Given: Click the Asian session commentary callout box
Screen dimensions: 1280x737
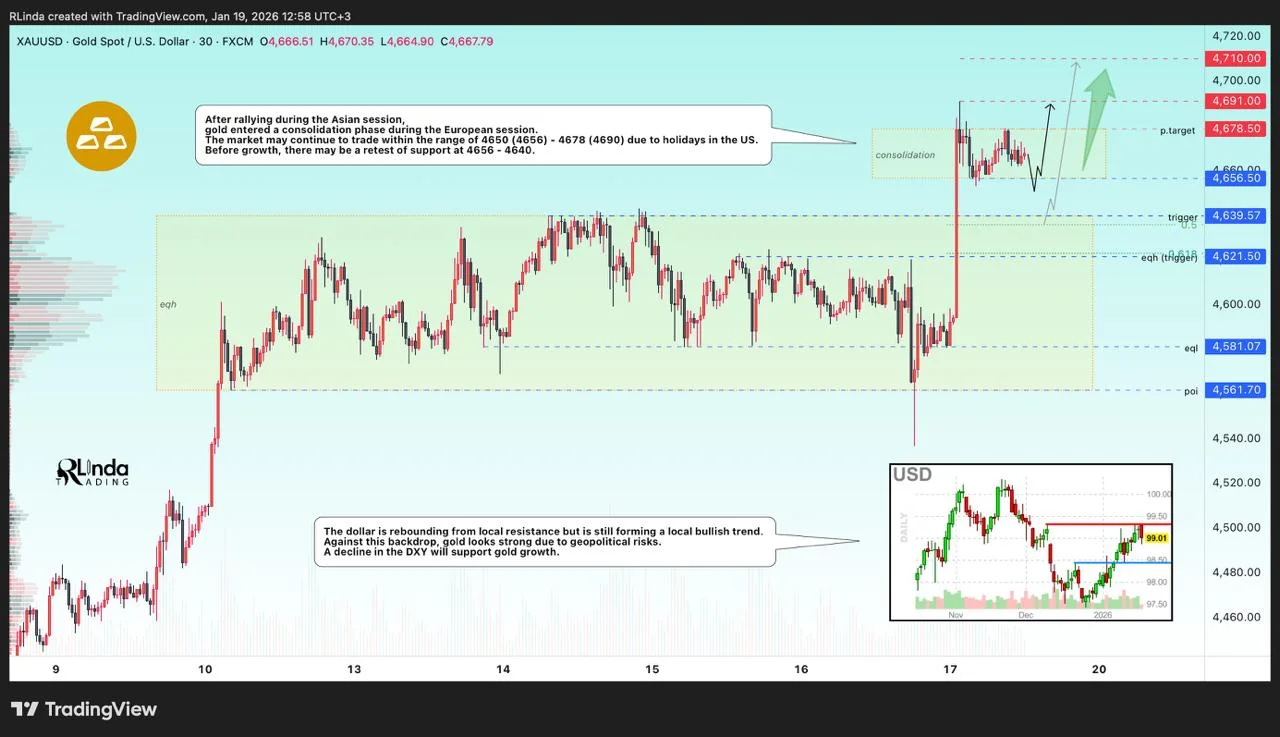Looking at the screenshot, I should 484,133.
